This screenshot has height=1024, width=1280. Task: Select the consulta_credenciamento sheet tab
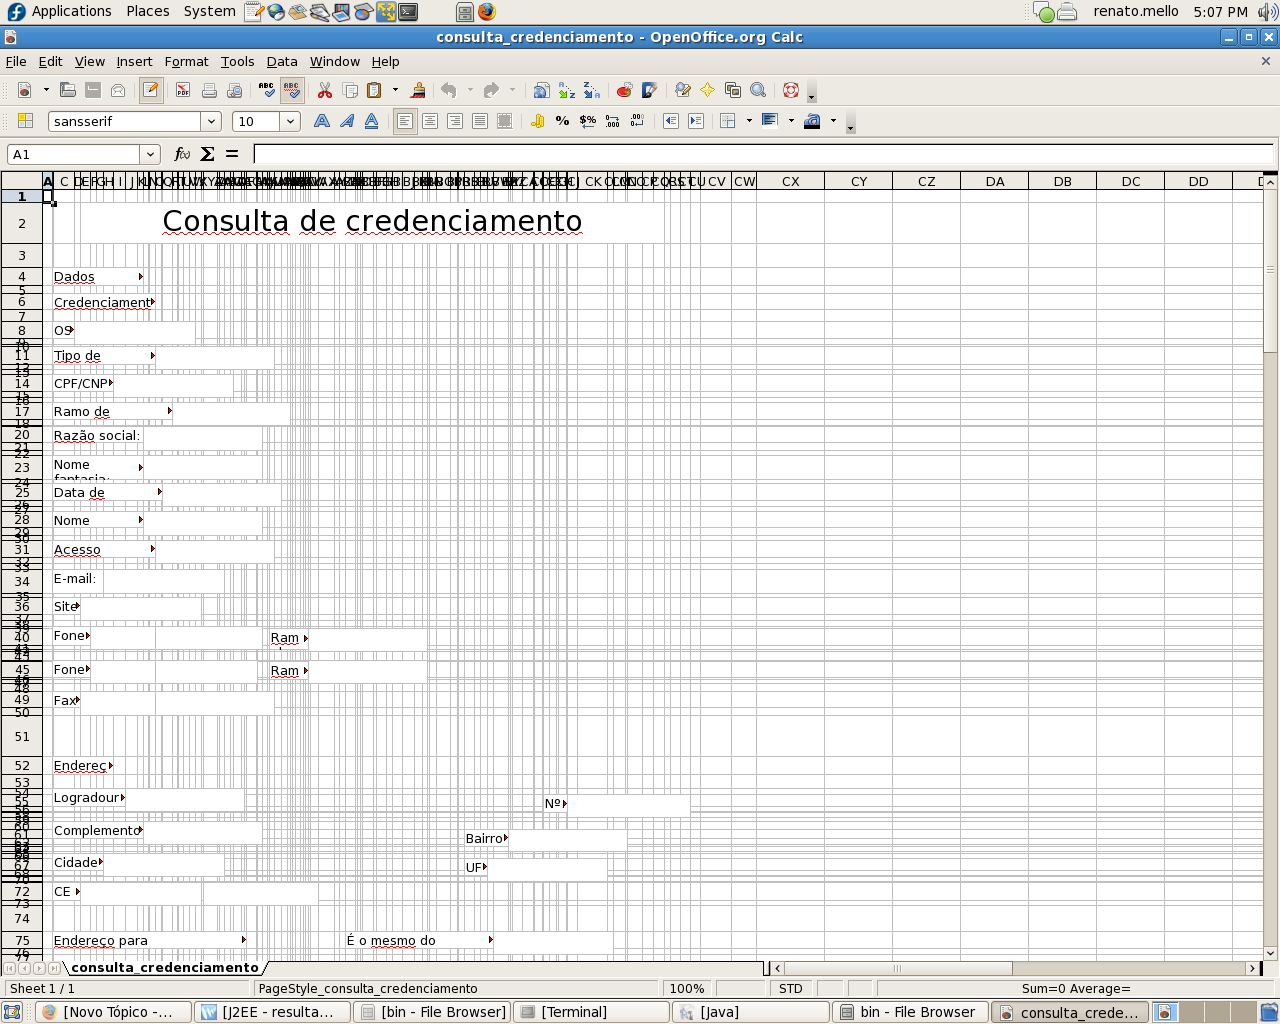(165, 967)
